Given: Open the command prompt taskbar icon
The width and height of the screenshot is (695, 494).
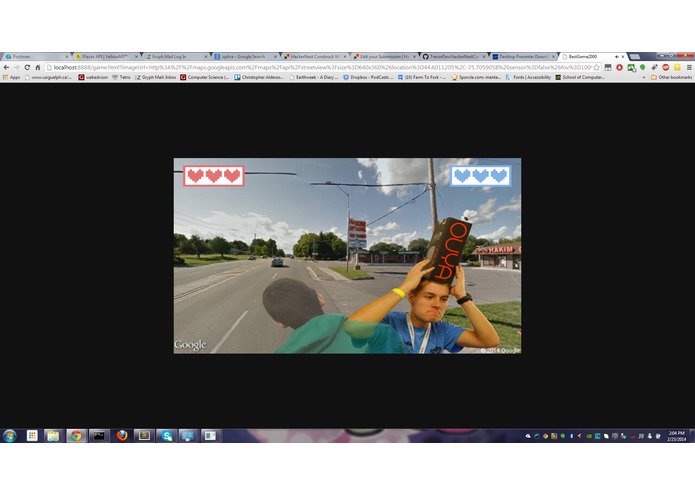Looking at the screenshot, I should point(99,436).
